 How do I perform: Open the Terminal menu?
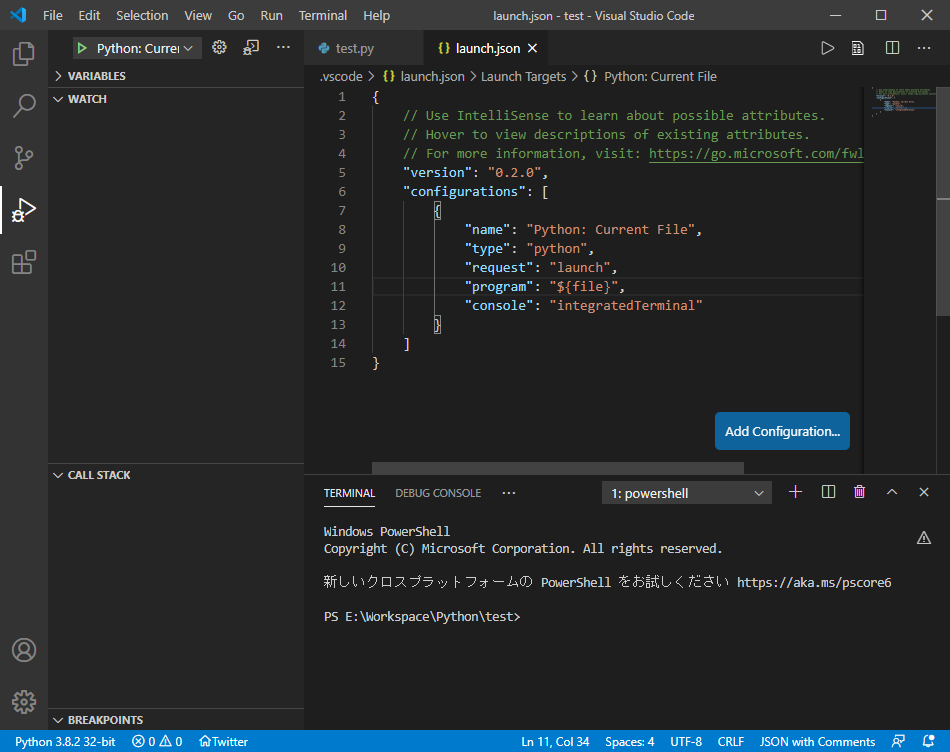323,15
